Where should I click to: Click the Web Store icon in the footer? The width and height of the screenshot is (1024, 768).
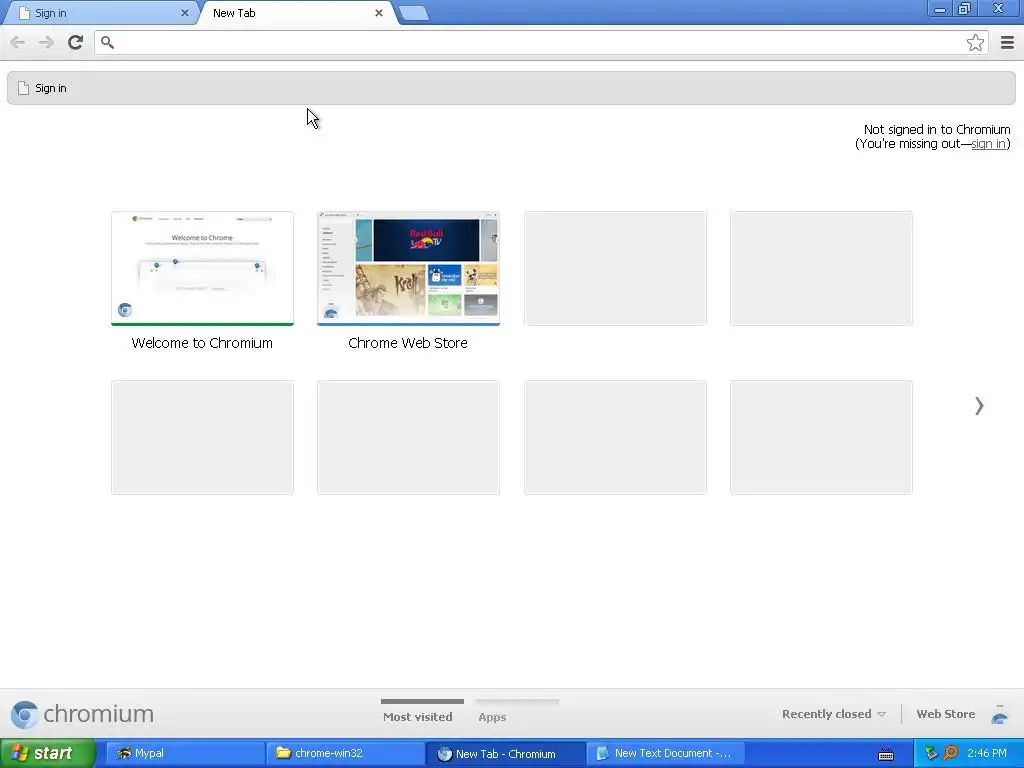999,714
